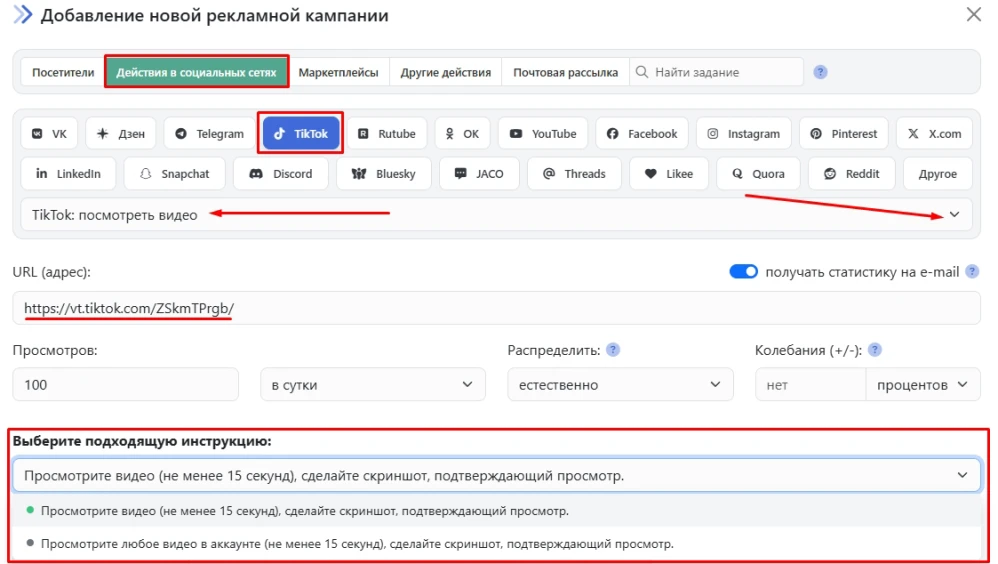998x564 pixels.
Task: Click the Другое network button
Action: 938,174
